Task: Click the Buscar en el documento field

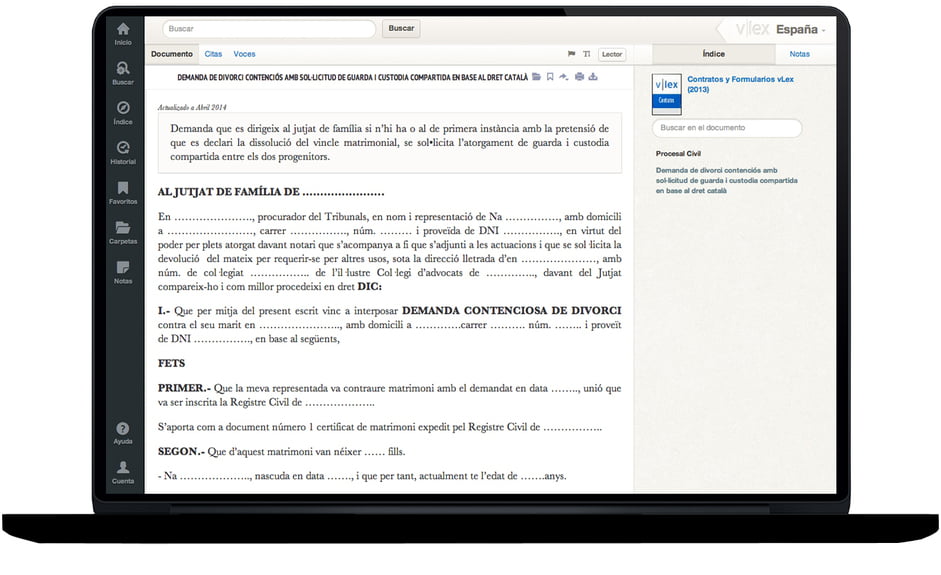Action: [727, 128]
